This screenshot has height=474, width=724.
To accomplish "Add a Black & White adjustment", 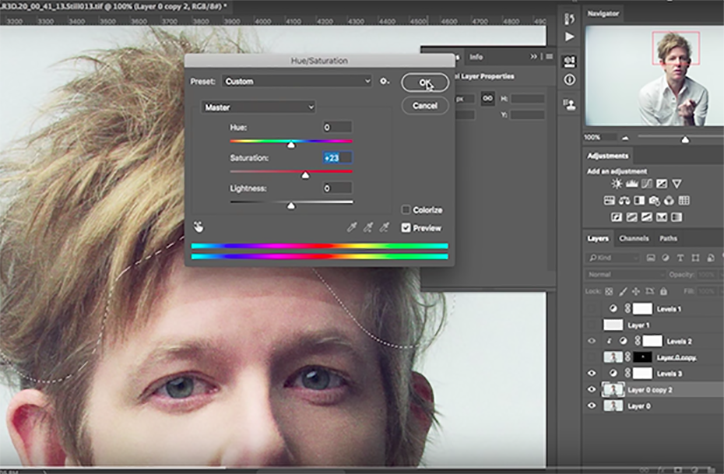I will (639, 200).
